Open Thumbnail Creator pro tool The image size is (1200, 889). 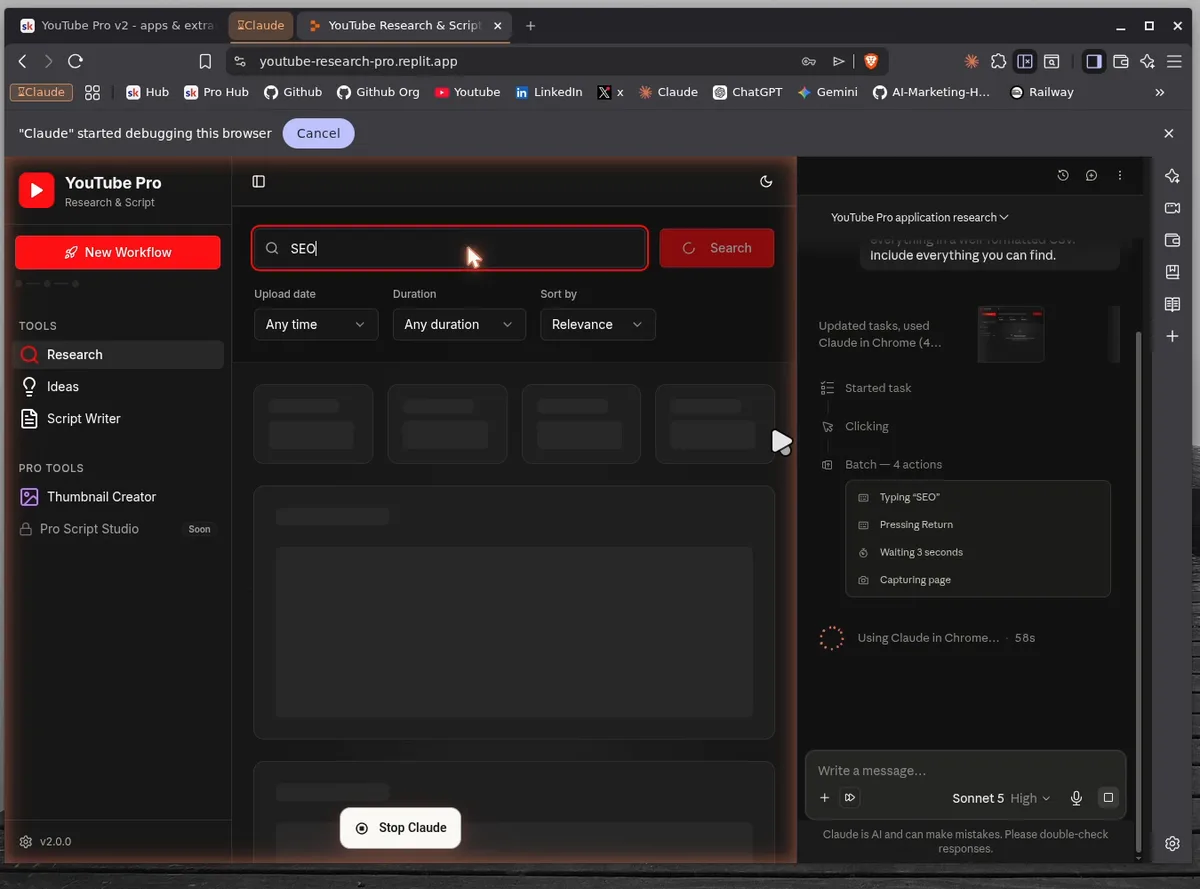tap(118, 496)
